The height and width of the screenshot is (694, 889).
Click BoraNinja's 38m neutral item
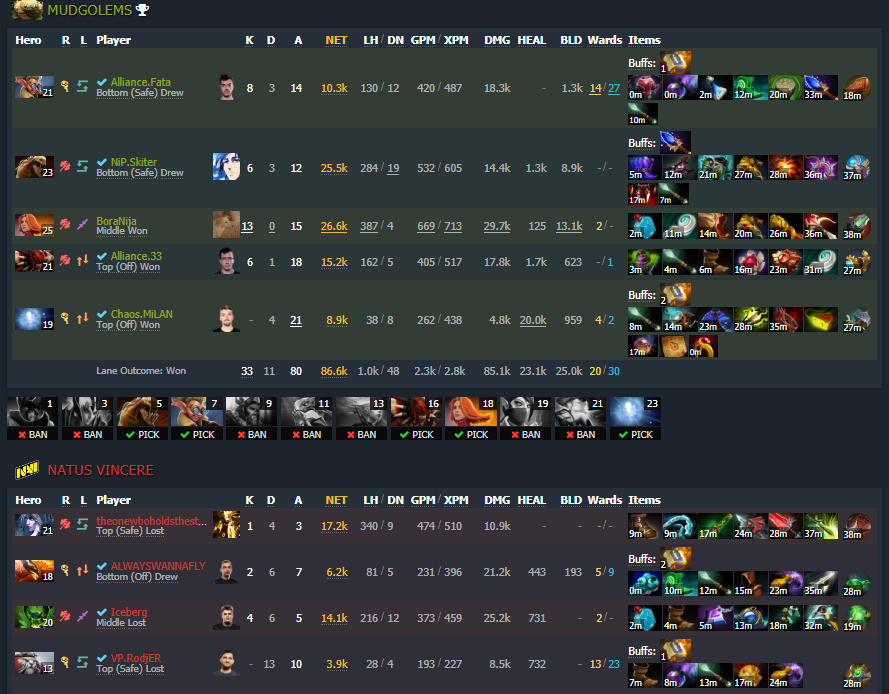click(856, 226)
